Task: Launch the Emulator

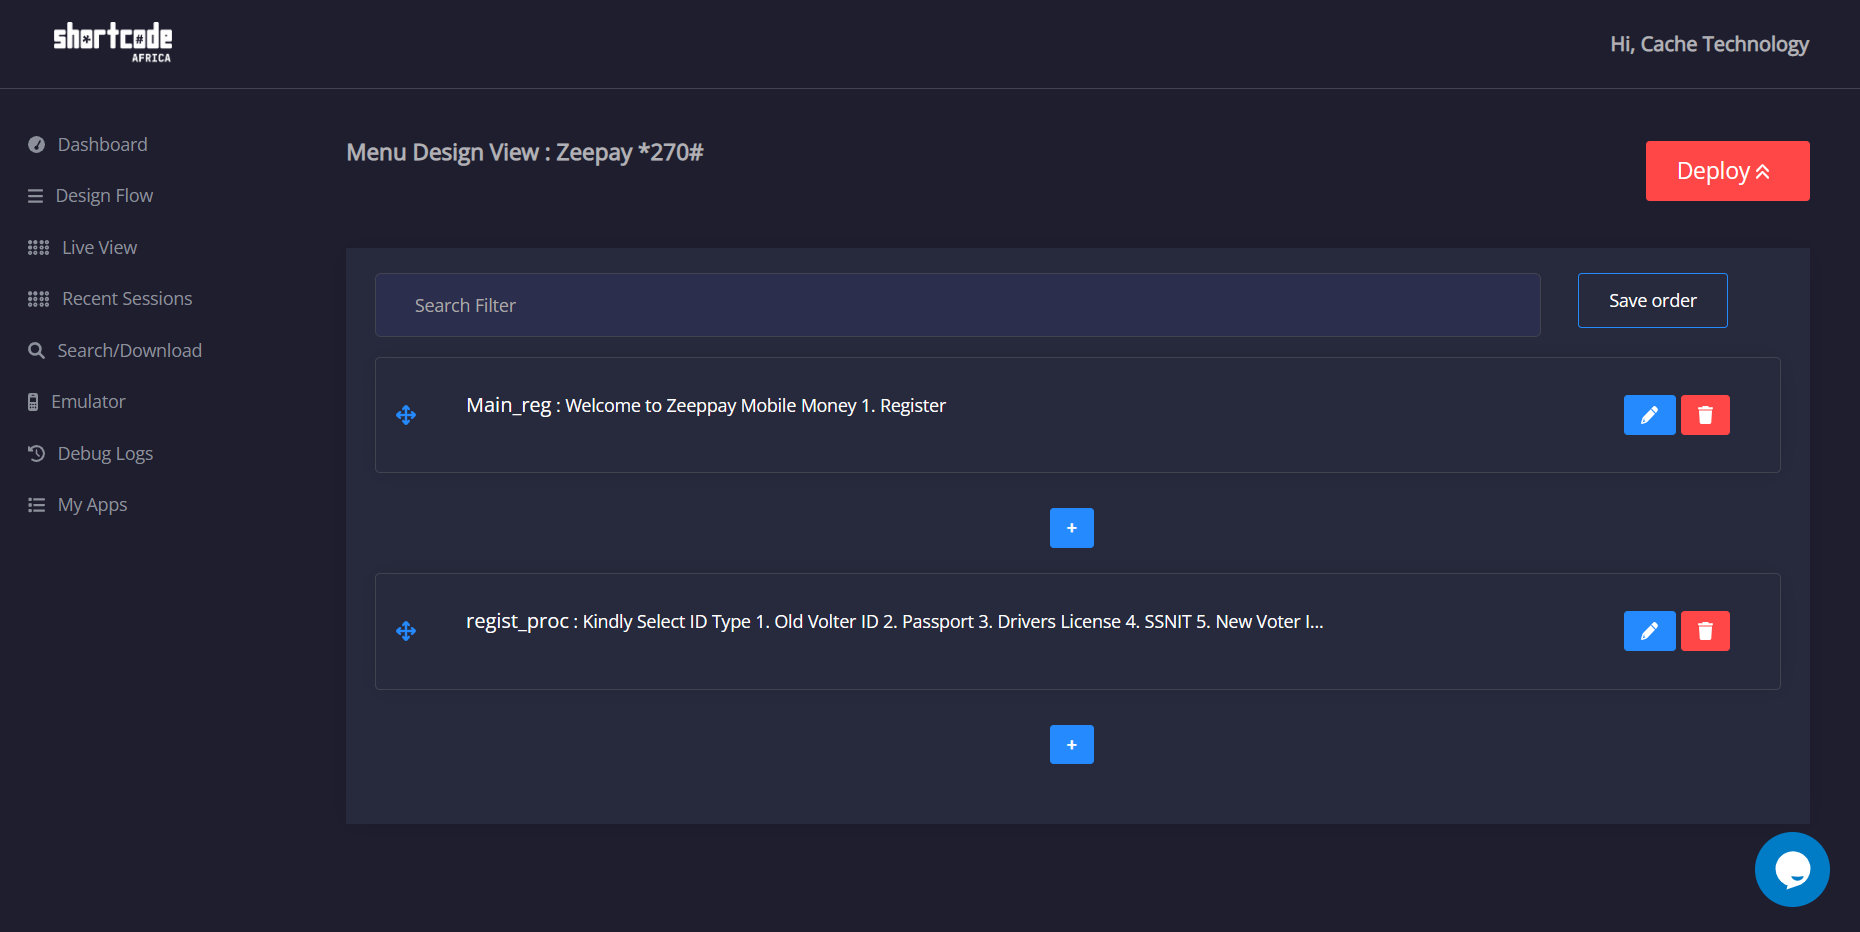Action: [x=88, y=402]
